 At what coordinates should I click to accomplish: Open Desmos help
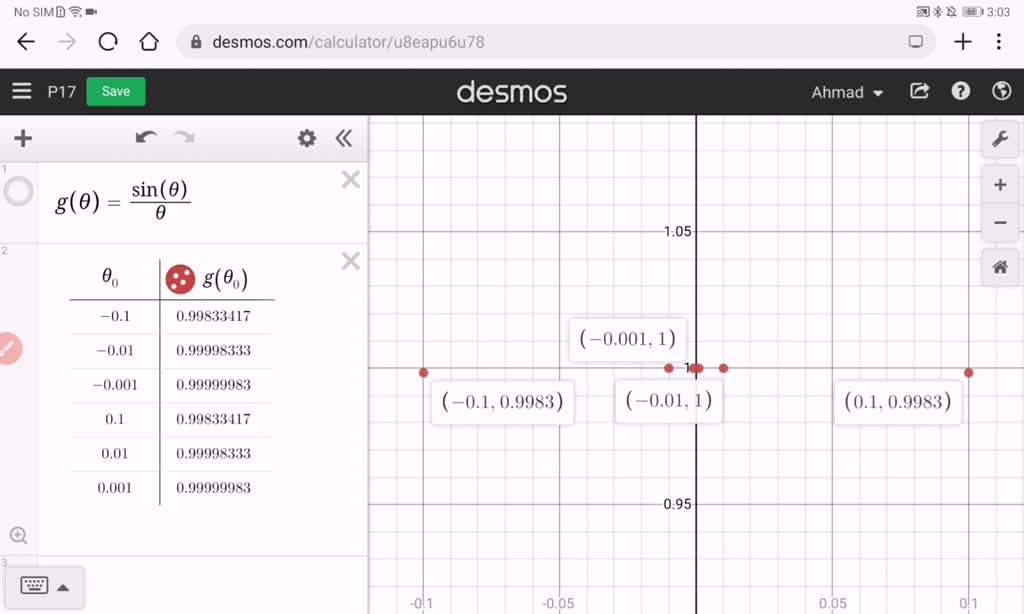(x=960, y=91)
